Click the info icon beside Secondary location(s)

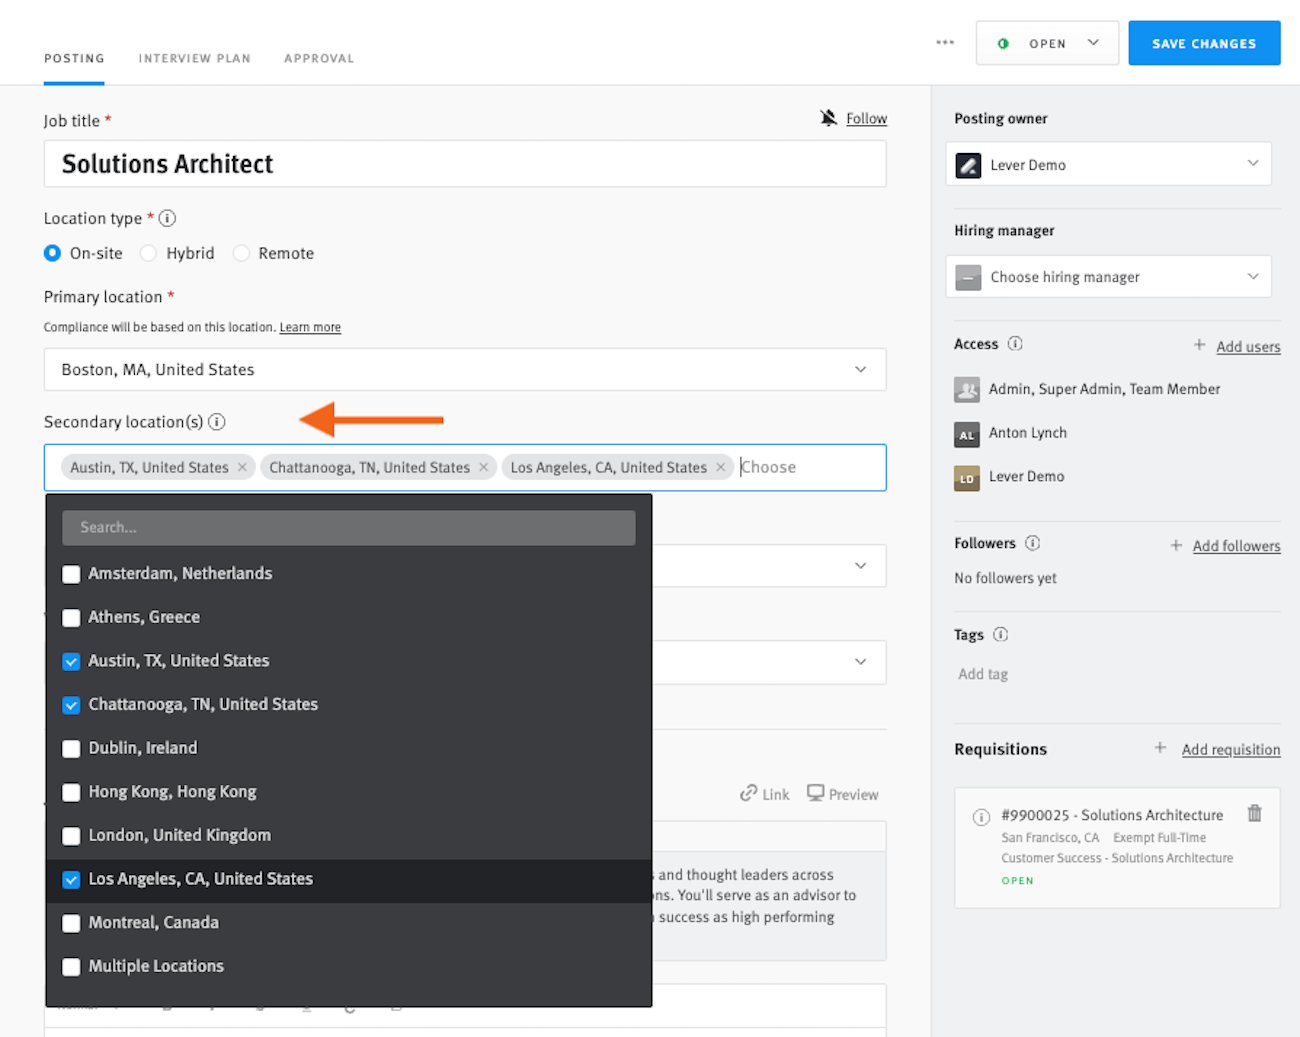coord(216,422)
